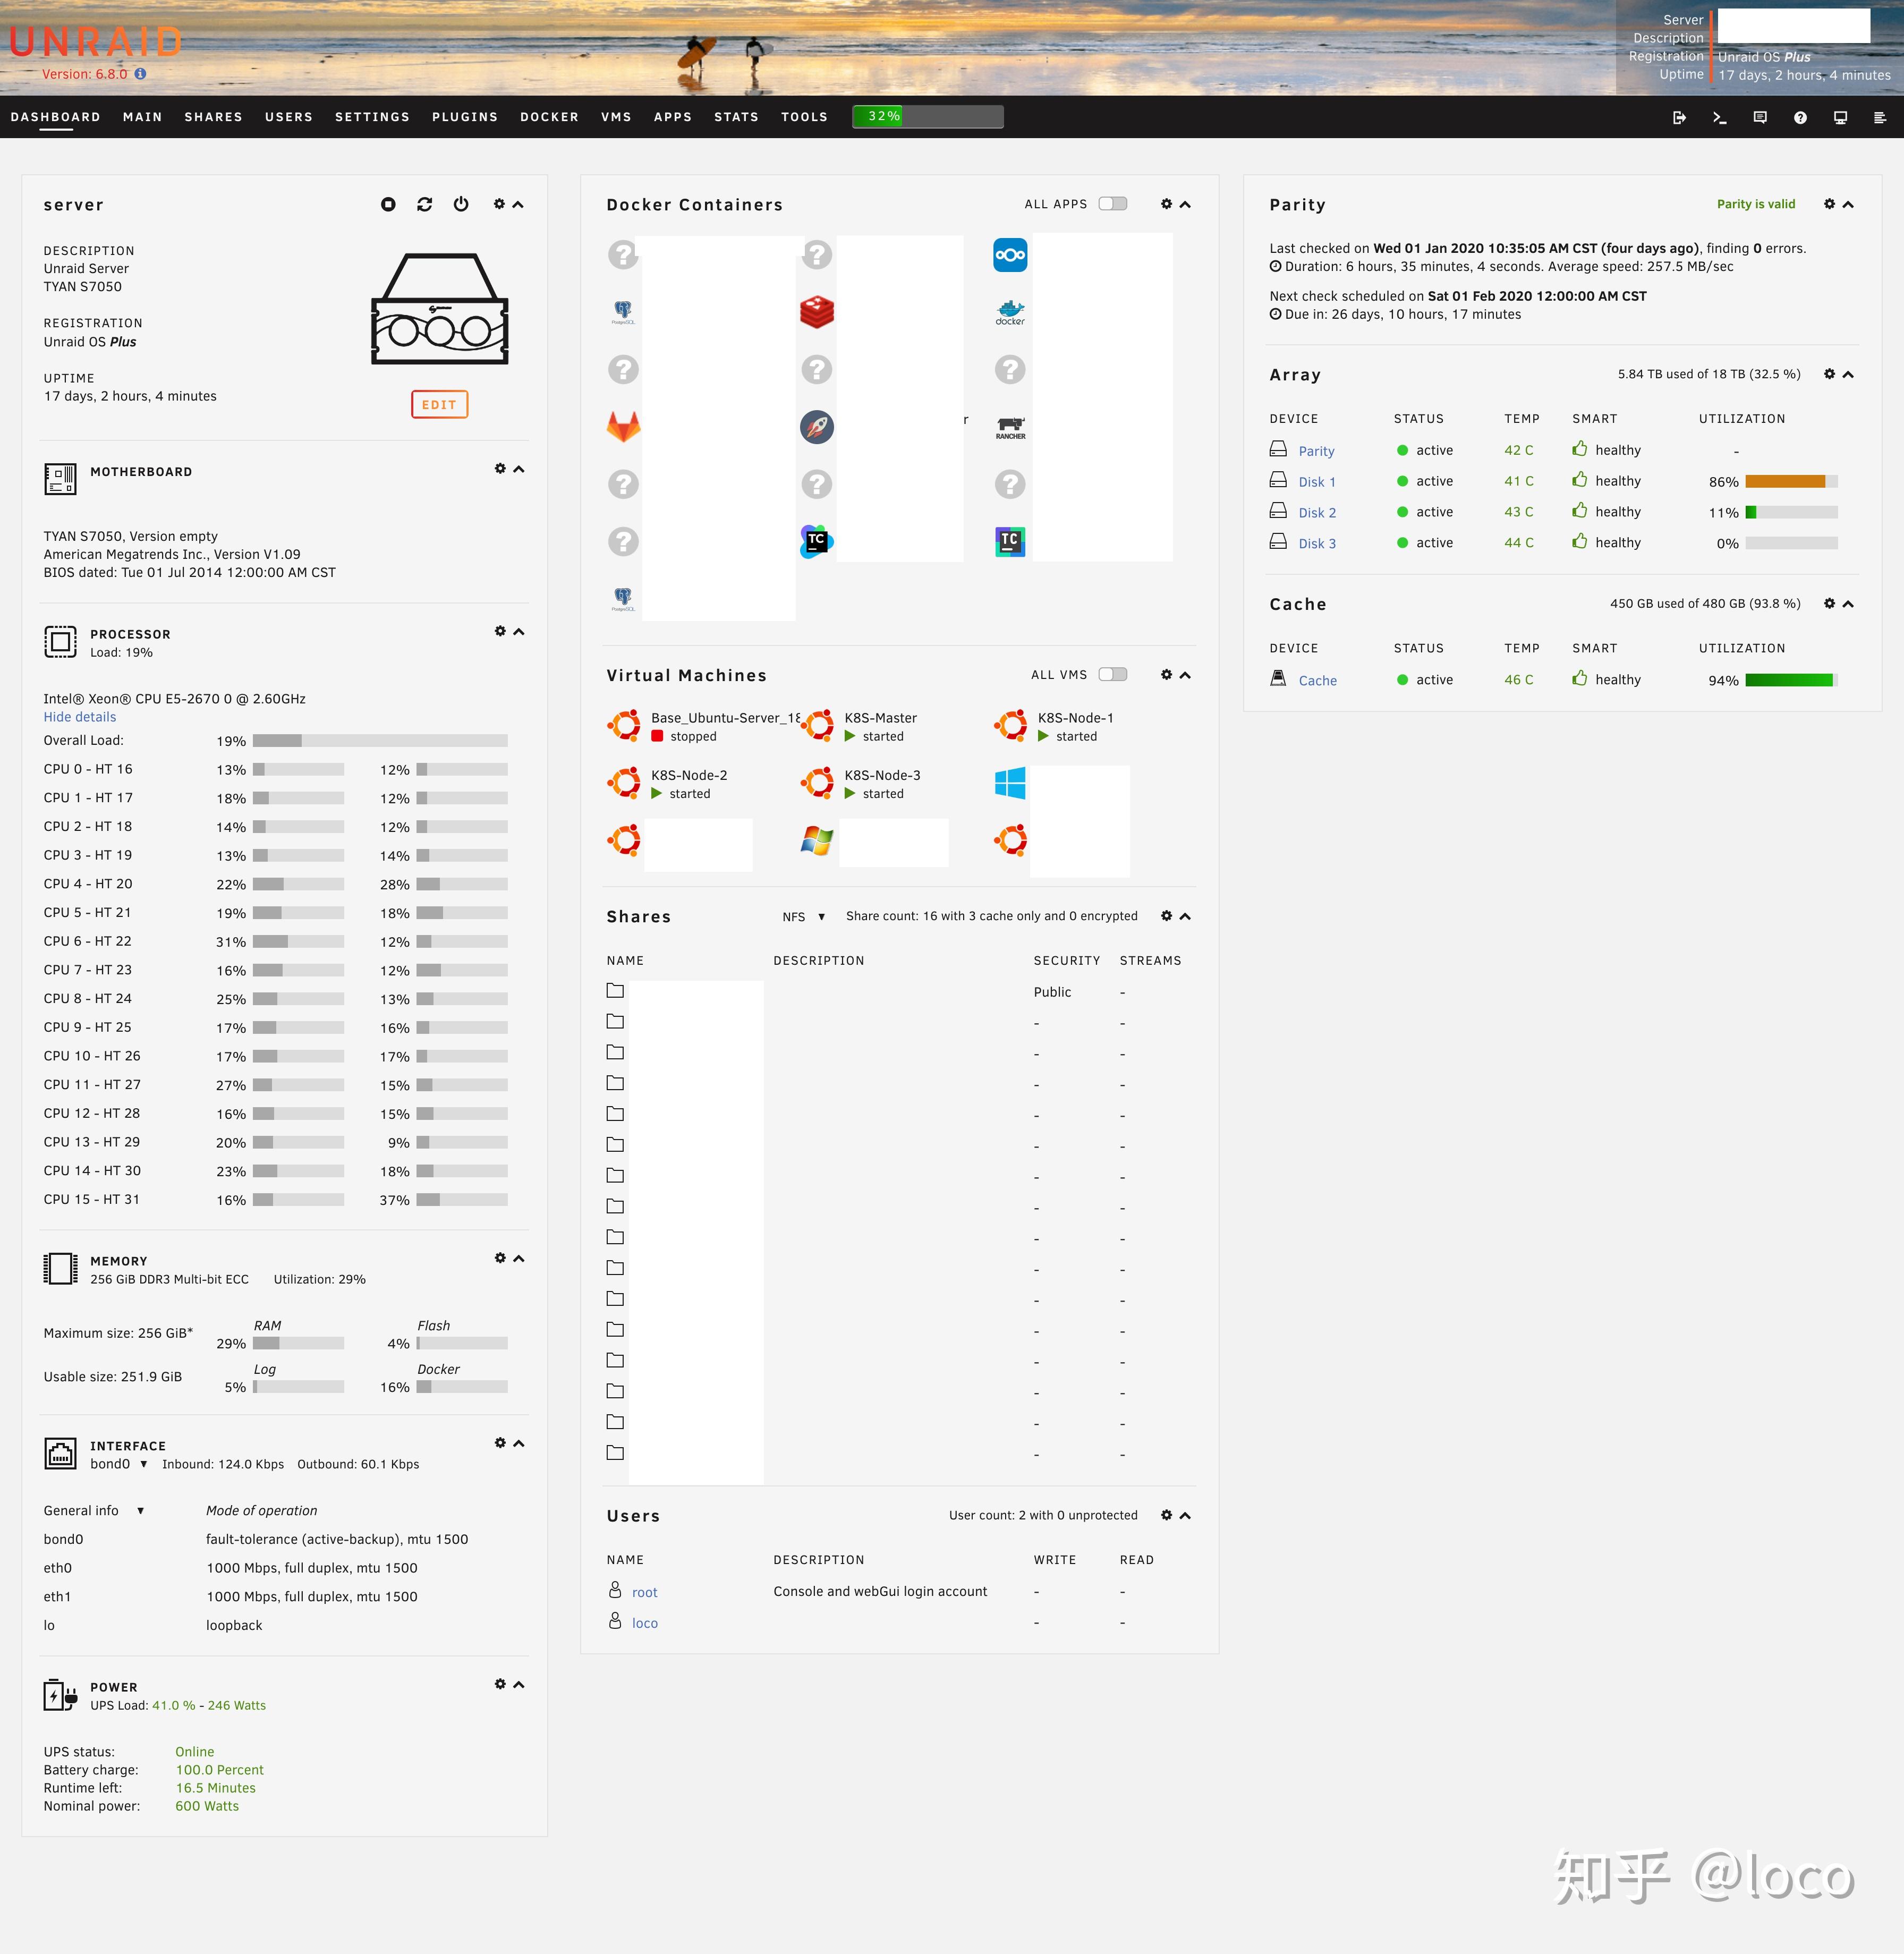
Task: Open the terminal icon in top bar
Action: point(1720,117)
